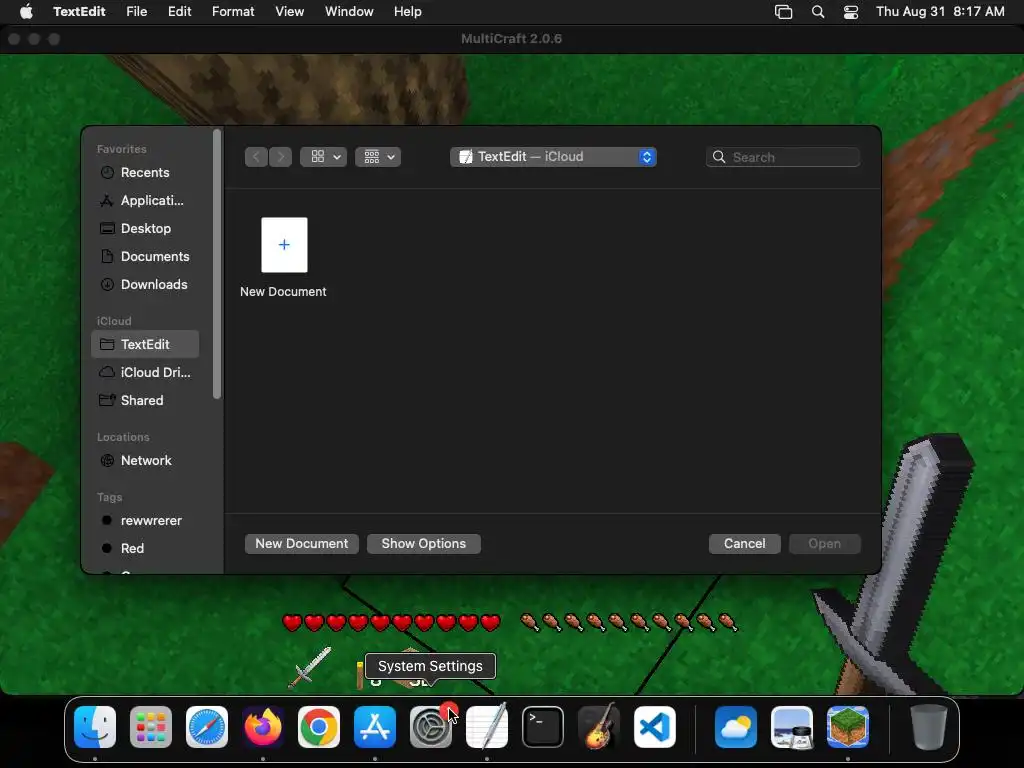
Task: Select TextEdit under iCloud
Action: (145, 344)
